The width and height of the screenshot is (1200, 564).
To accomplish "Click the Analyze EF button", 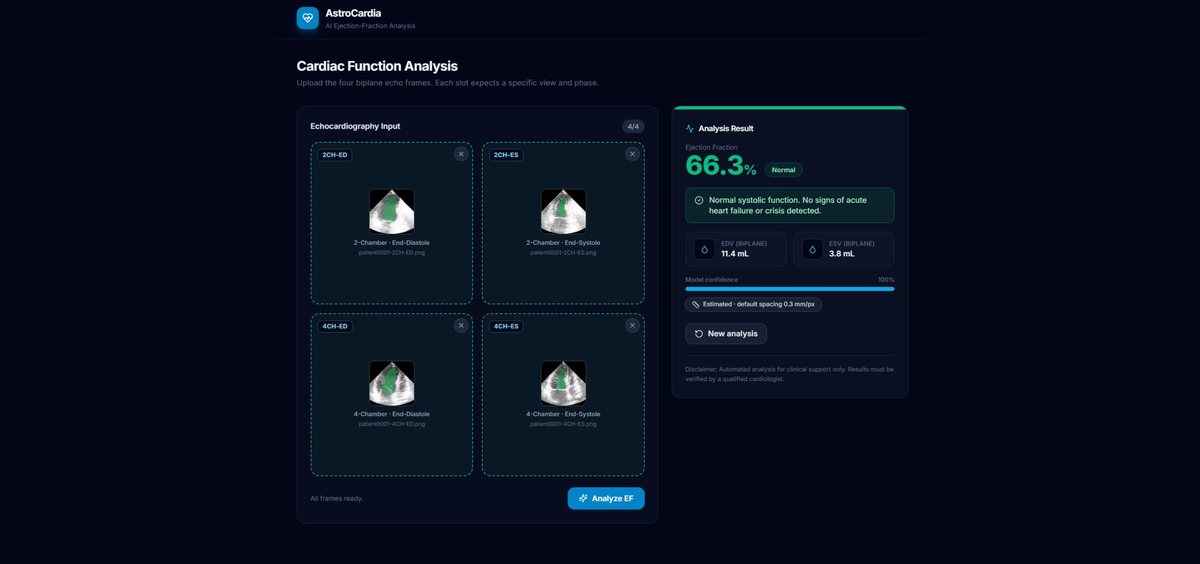I will 606,498.
